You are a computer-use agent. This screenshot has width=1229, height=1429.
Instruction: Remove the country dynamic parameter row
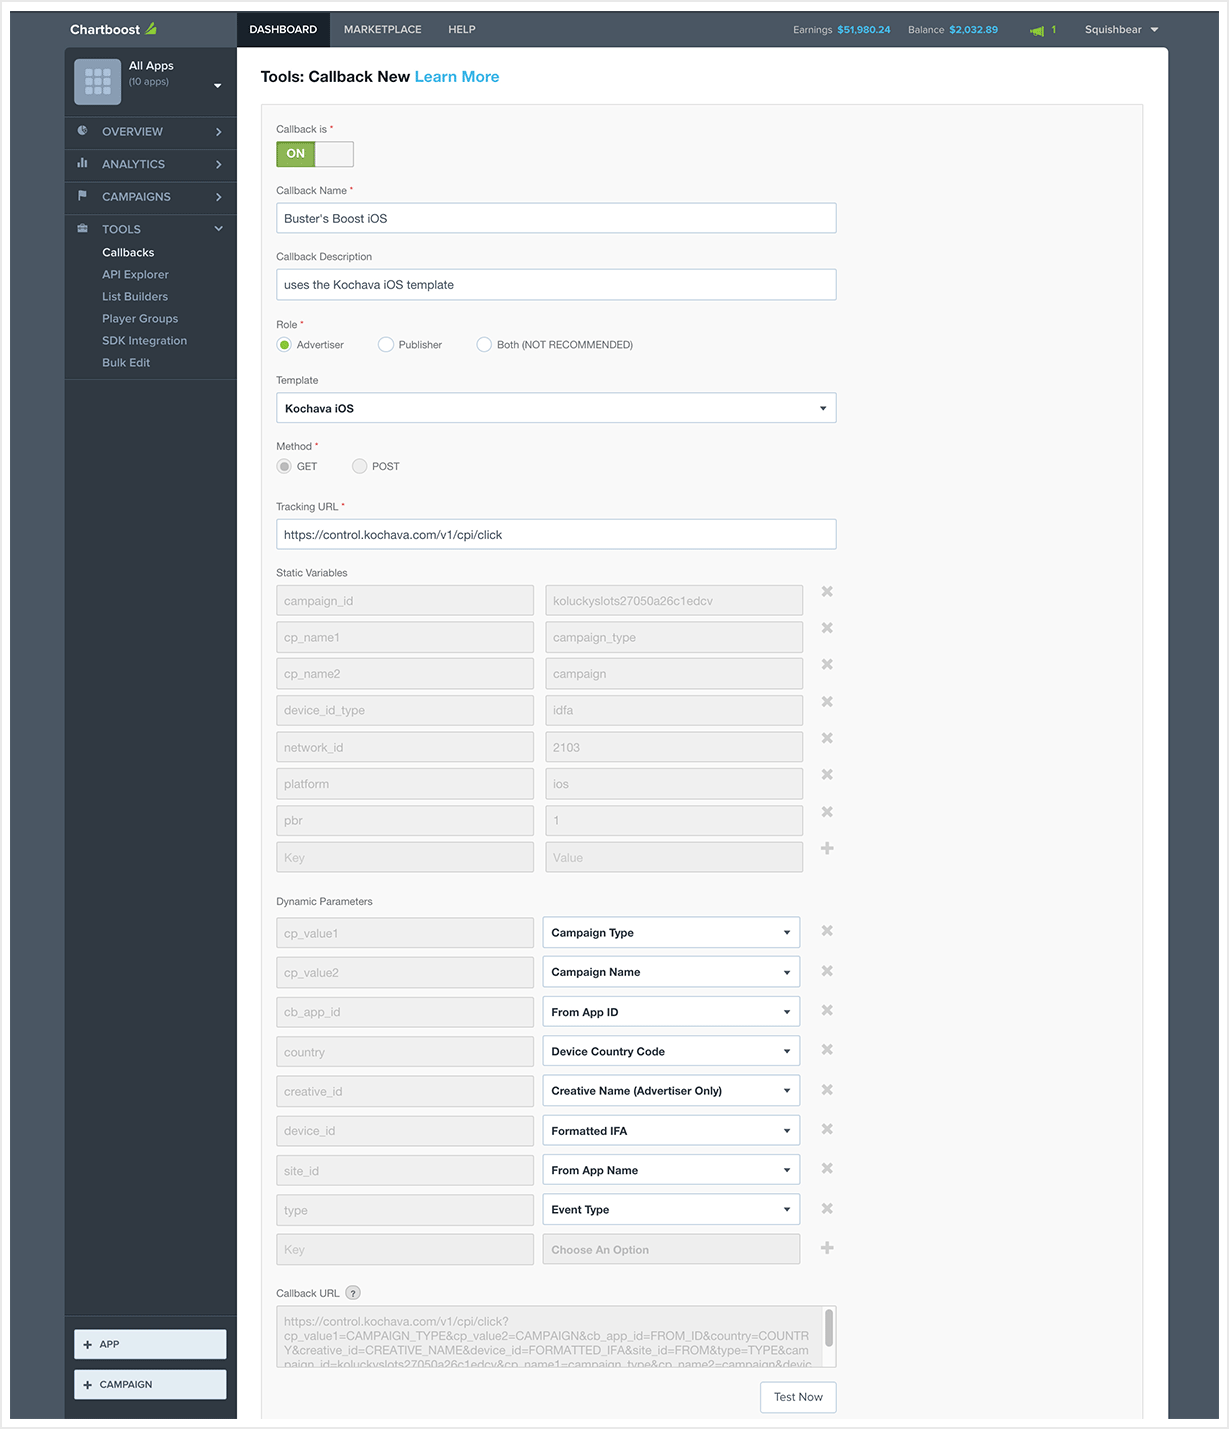click(827, 1050)
